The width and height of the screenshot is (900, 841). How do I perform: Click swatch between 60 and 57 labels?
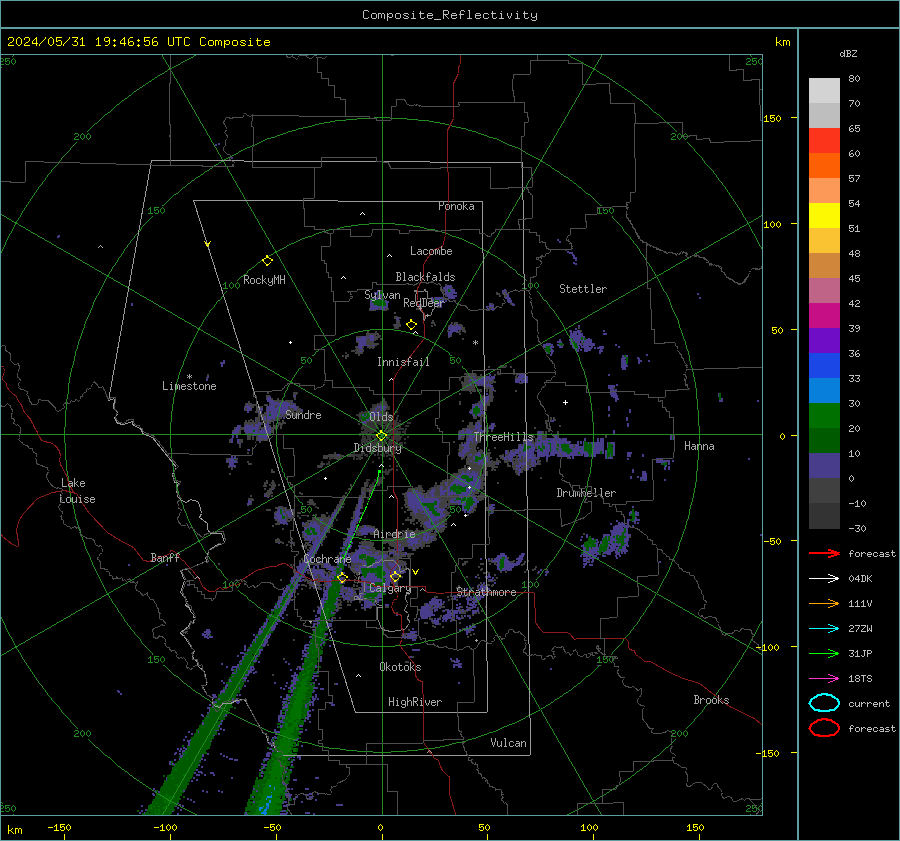(824, 166)
